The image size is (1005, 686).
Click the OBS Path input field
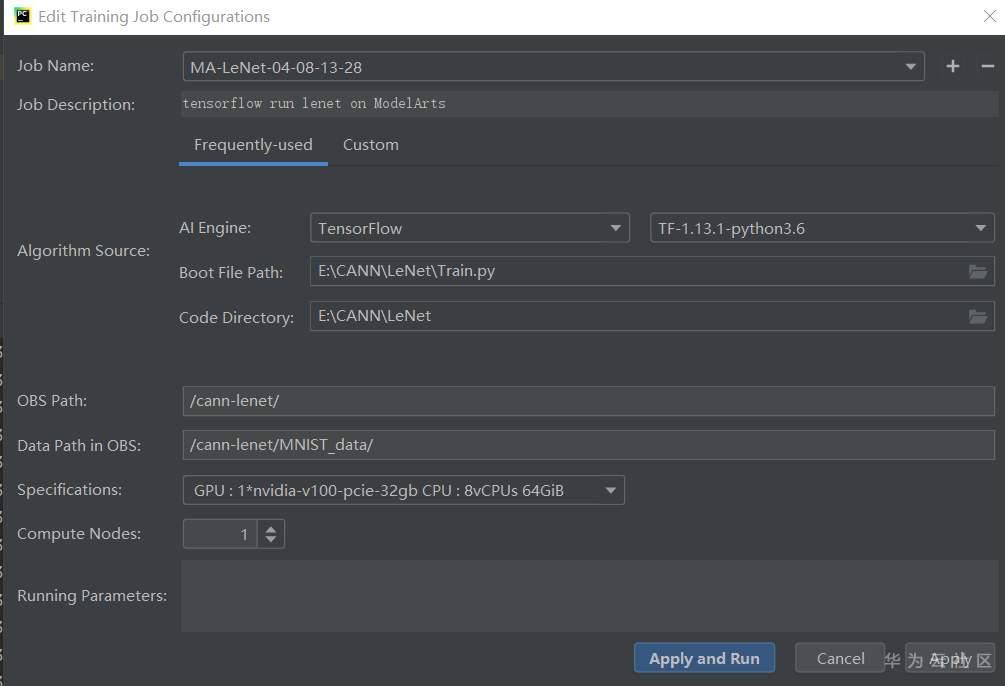pyautogui.click(x=588, y=401)
